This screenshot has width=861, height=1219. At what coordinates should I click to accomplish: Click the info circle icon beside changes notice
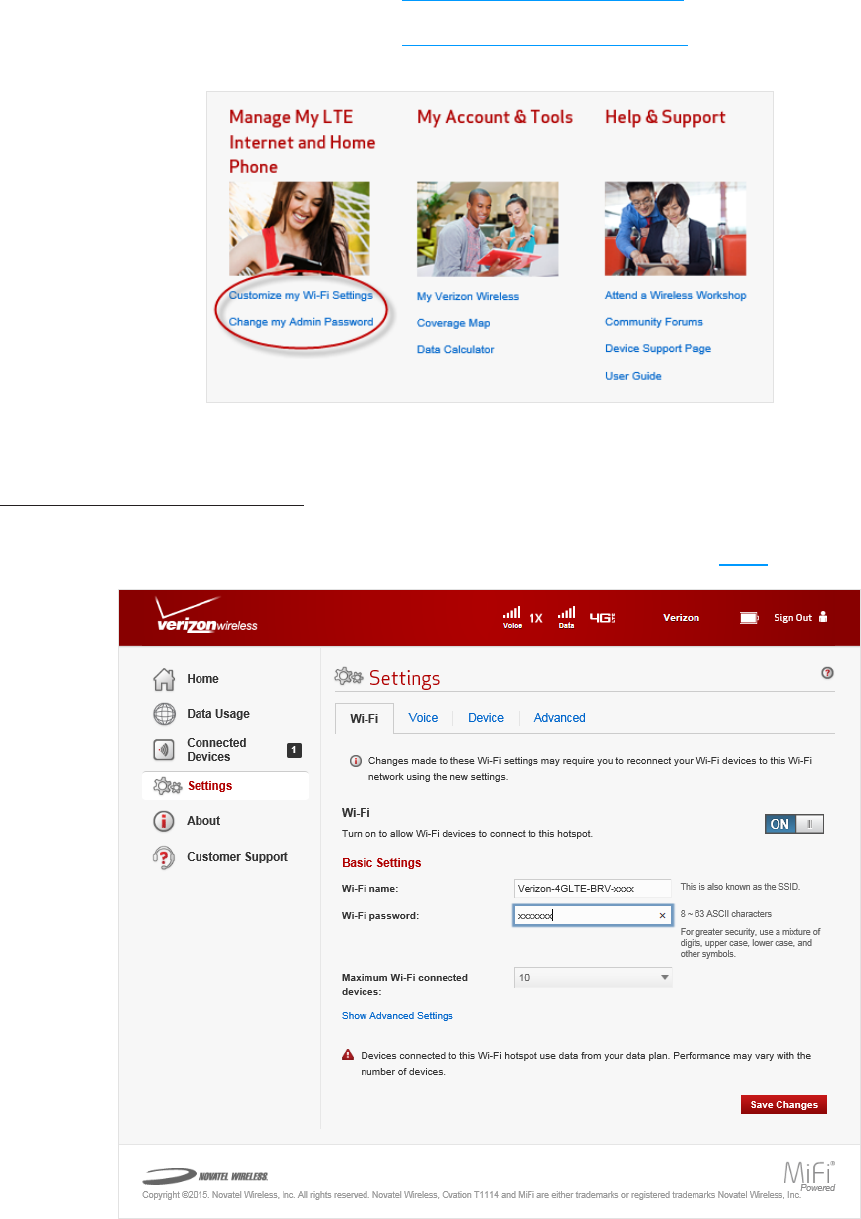pos(355,761)
